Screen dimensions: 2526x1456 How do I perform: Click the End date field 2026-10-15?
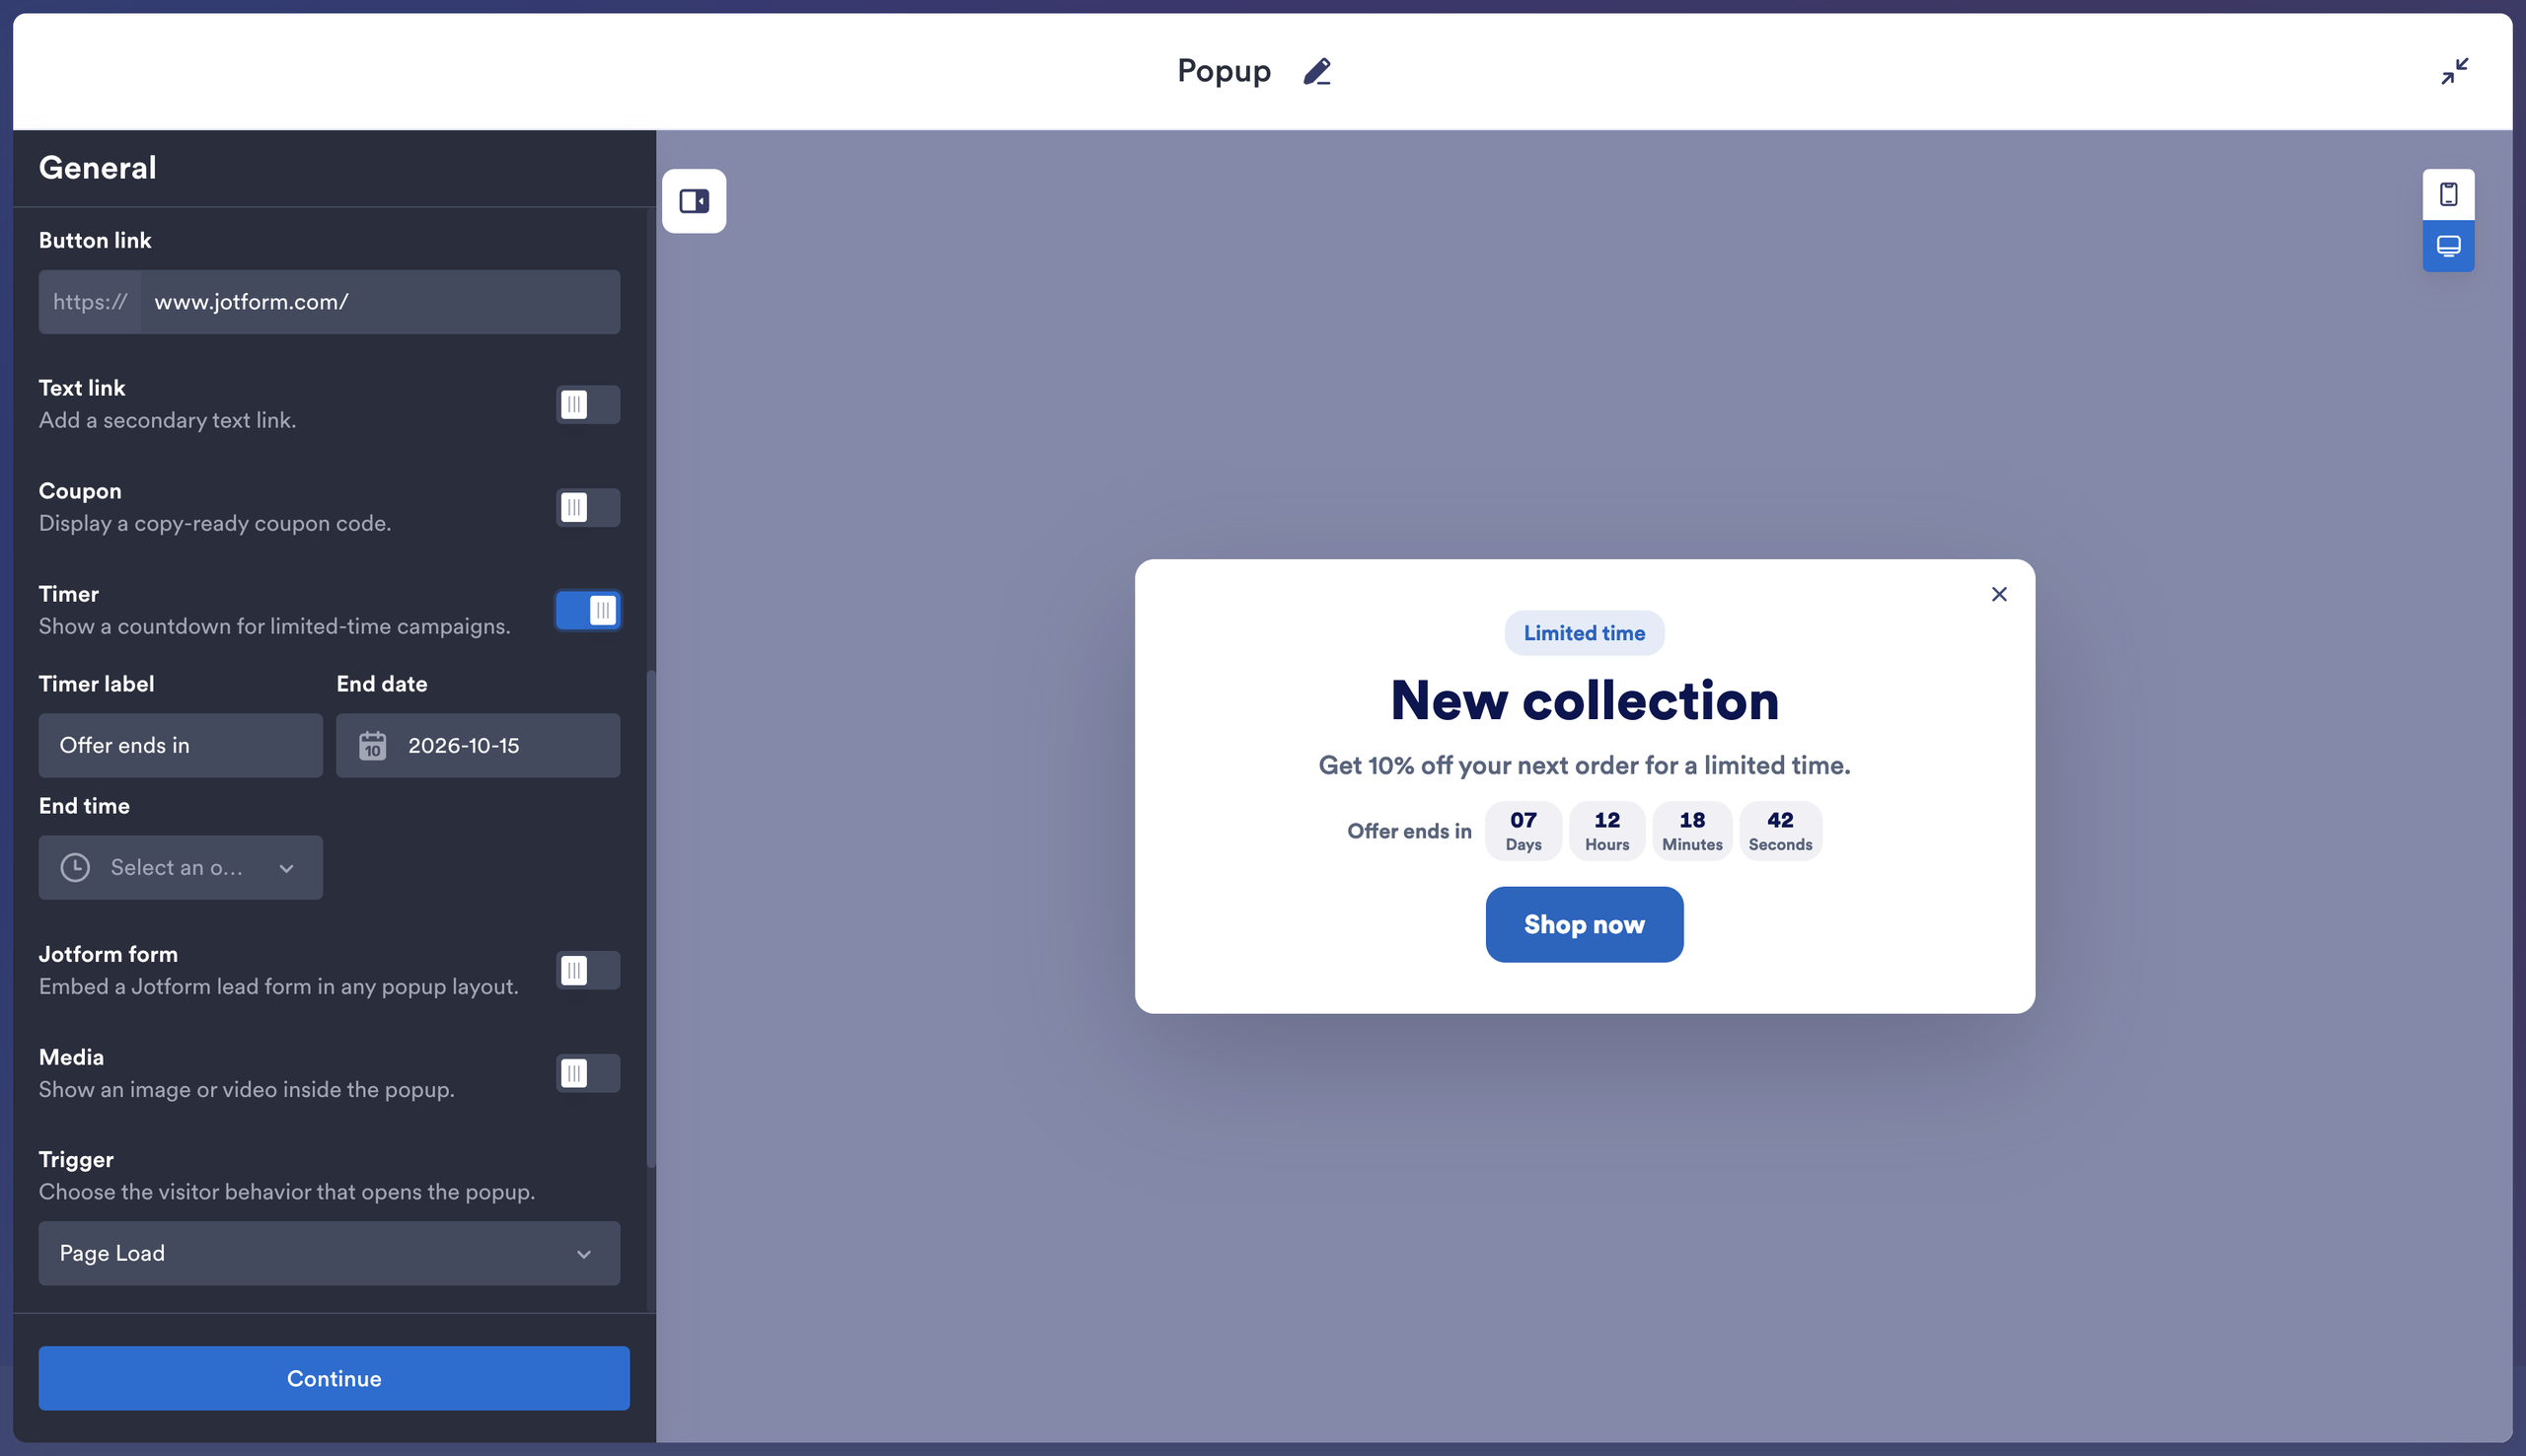(478, 745)
